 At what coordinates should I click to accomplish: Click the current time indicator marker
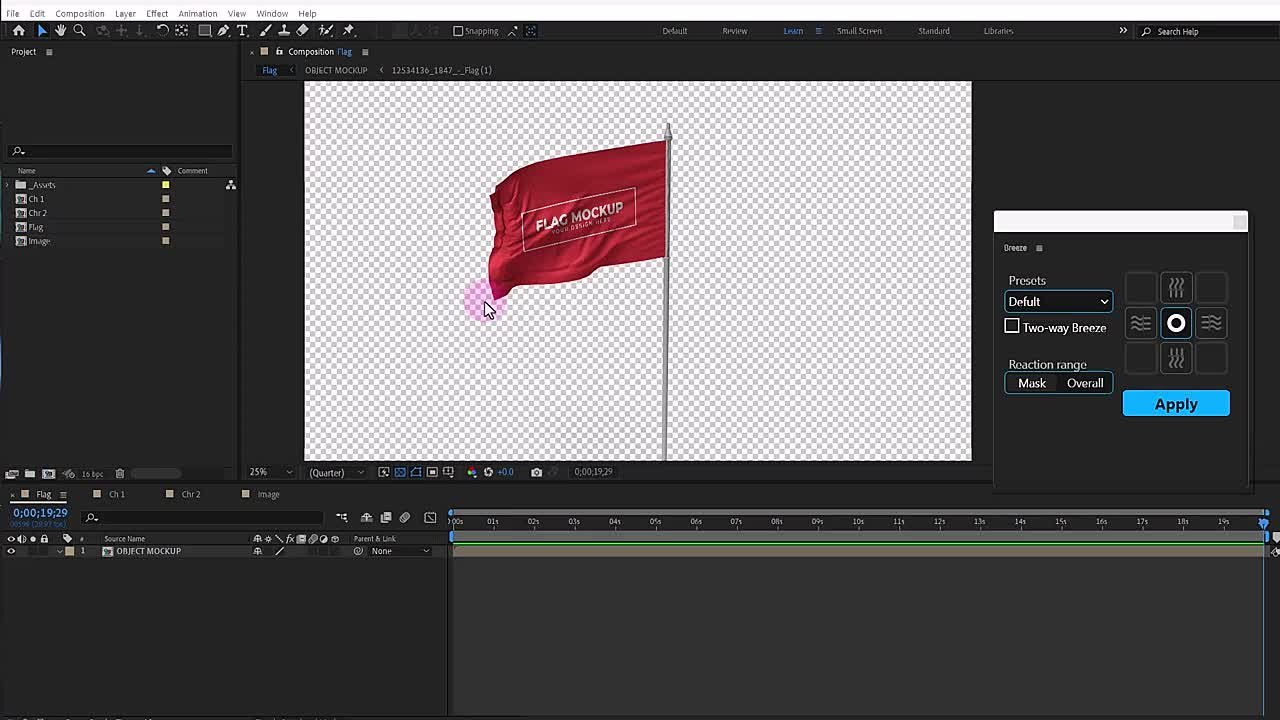1264,522
